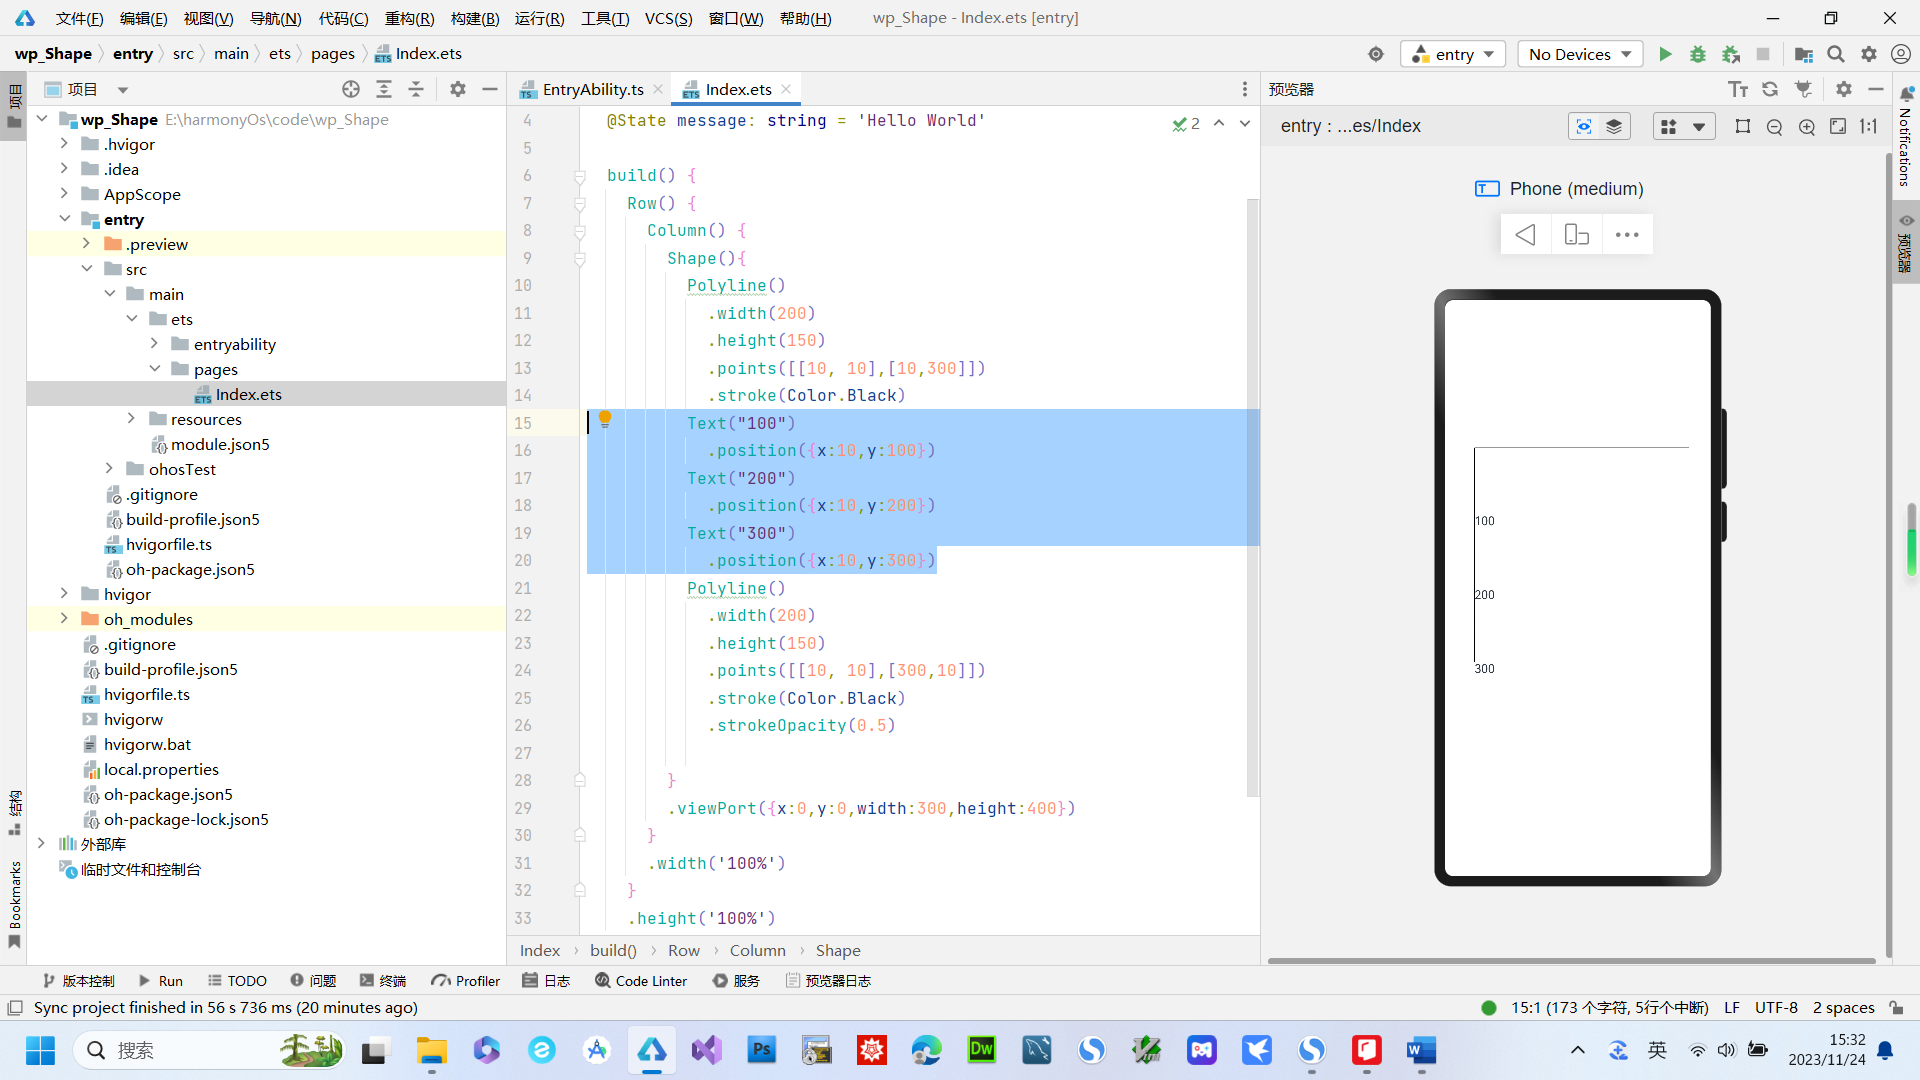Viewport: 1920px width, 1080px height.
Task: Click the previewer horizontal scrollbar
Action: (1571, 961)
